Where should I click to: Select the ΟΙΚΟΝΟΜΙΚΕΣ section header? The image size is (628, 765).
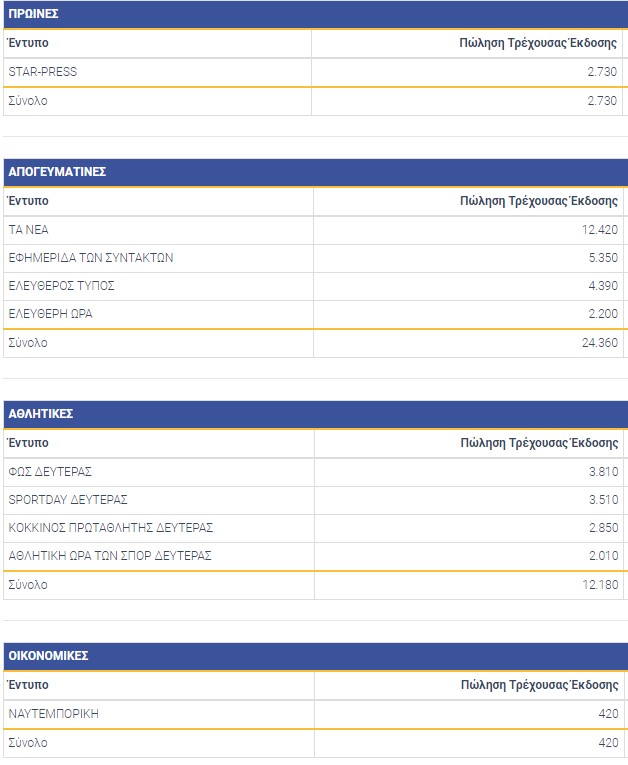[x=49, y=656]
